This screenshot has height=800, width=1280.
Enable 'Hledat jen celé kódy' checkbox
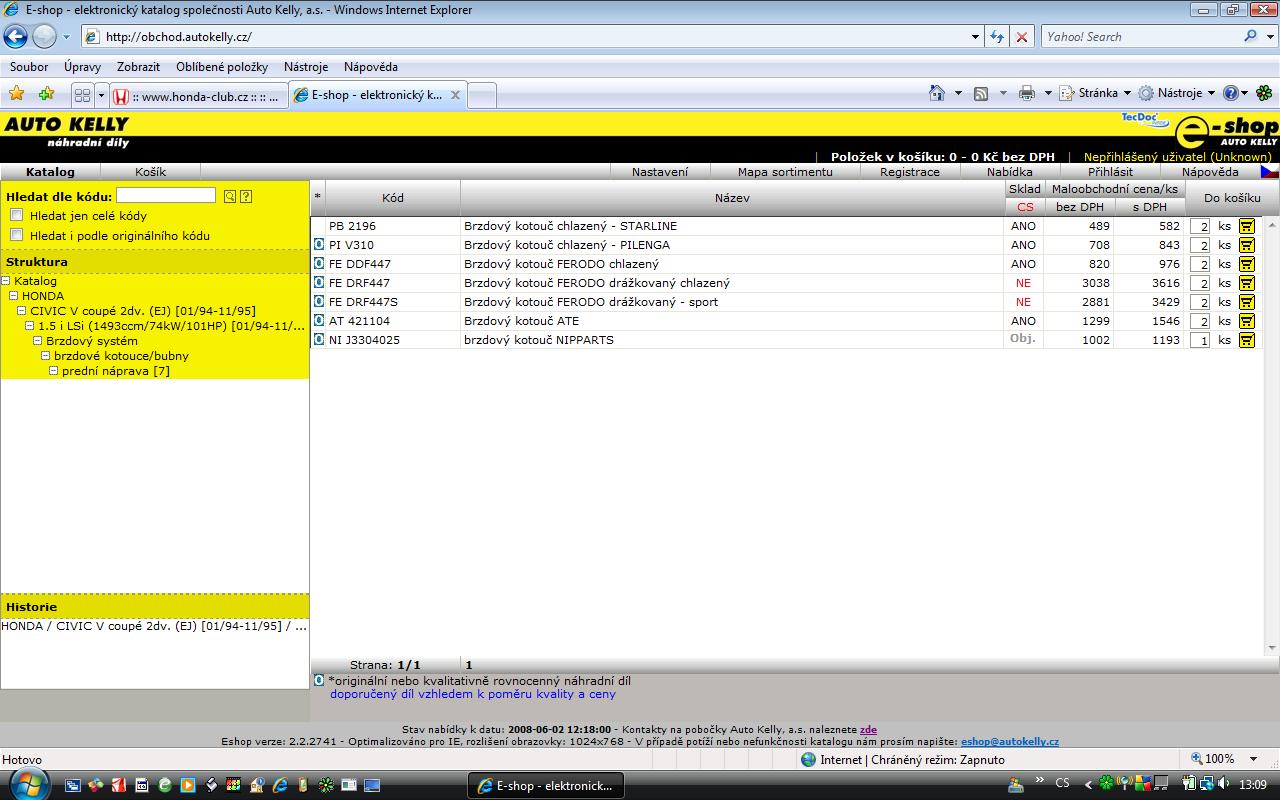click(x=17, y=215)
